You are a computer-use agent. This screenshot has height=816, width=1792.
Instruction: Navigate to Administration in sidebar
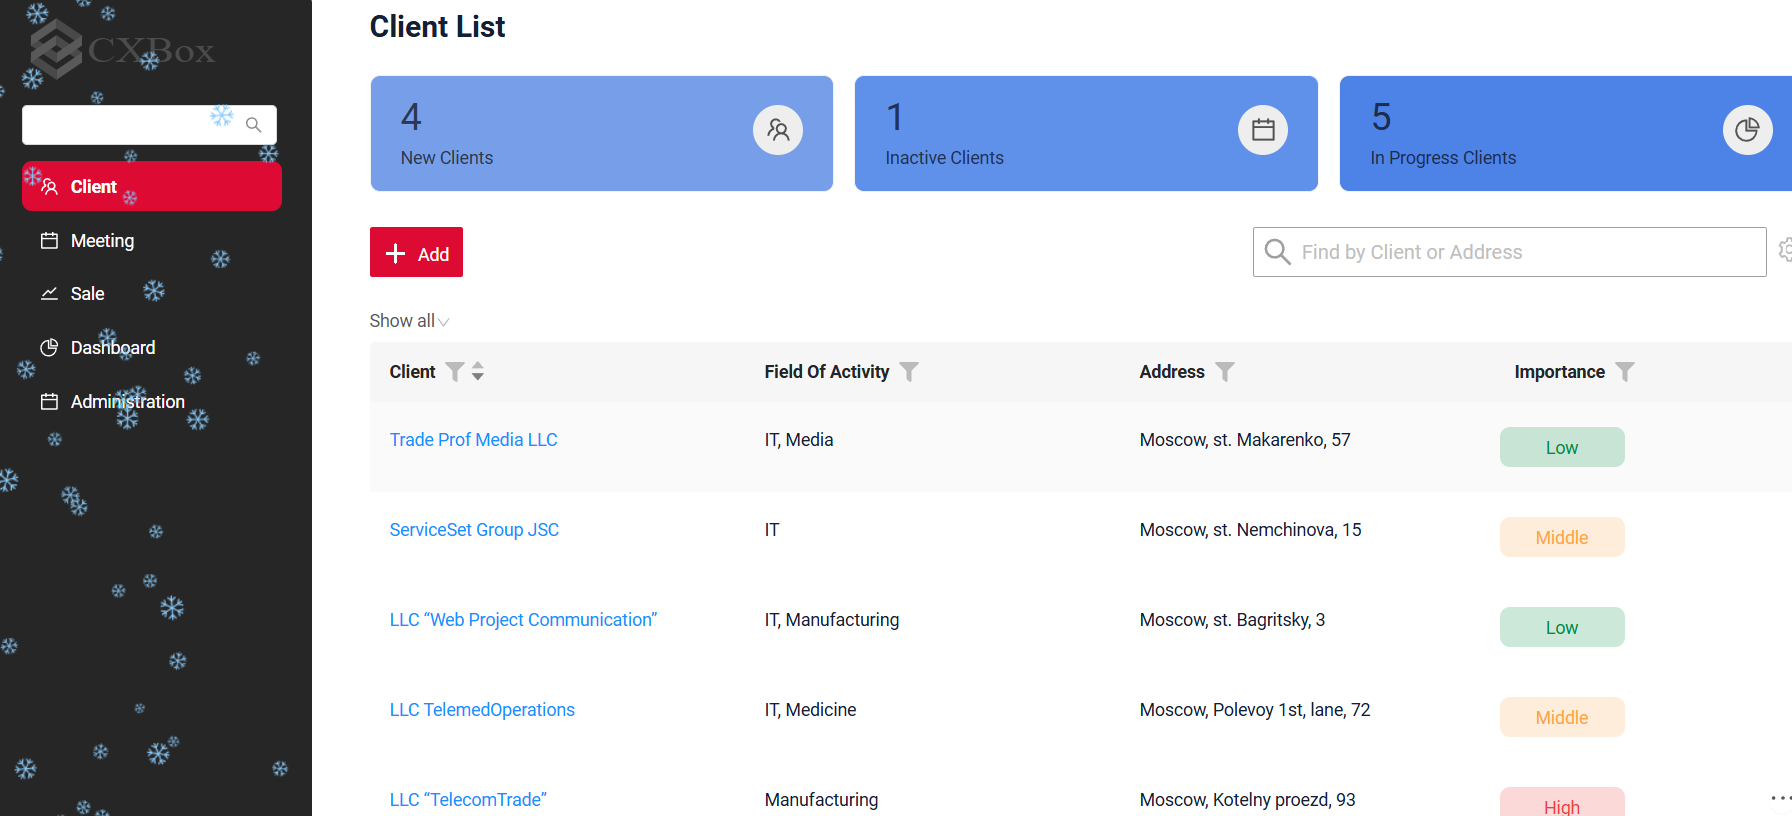click(x=127, y=402)
